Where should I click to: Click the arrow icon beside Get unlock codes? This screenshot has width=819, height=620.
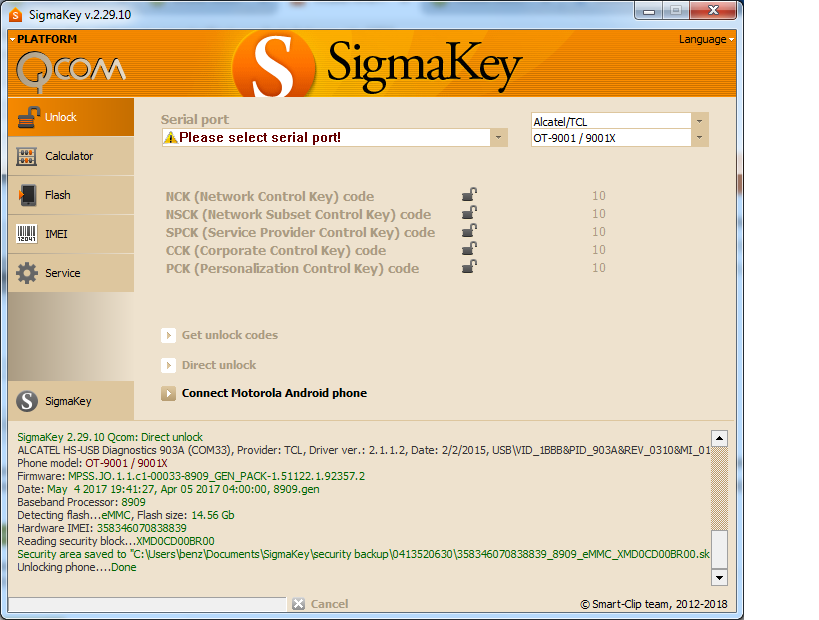(168, 335)
